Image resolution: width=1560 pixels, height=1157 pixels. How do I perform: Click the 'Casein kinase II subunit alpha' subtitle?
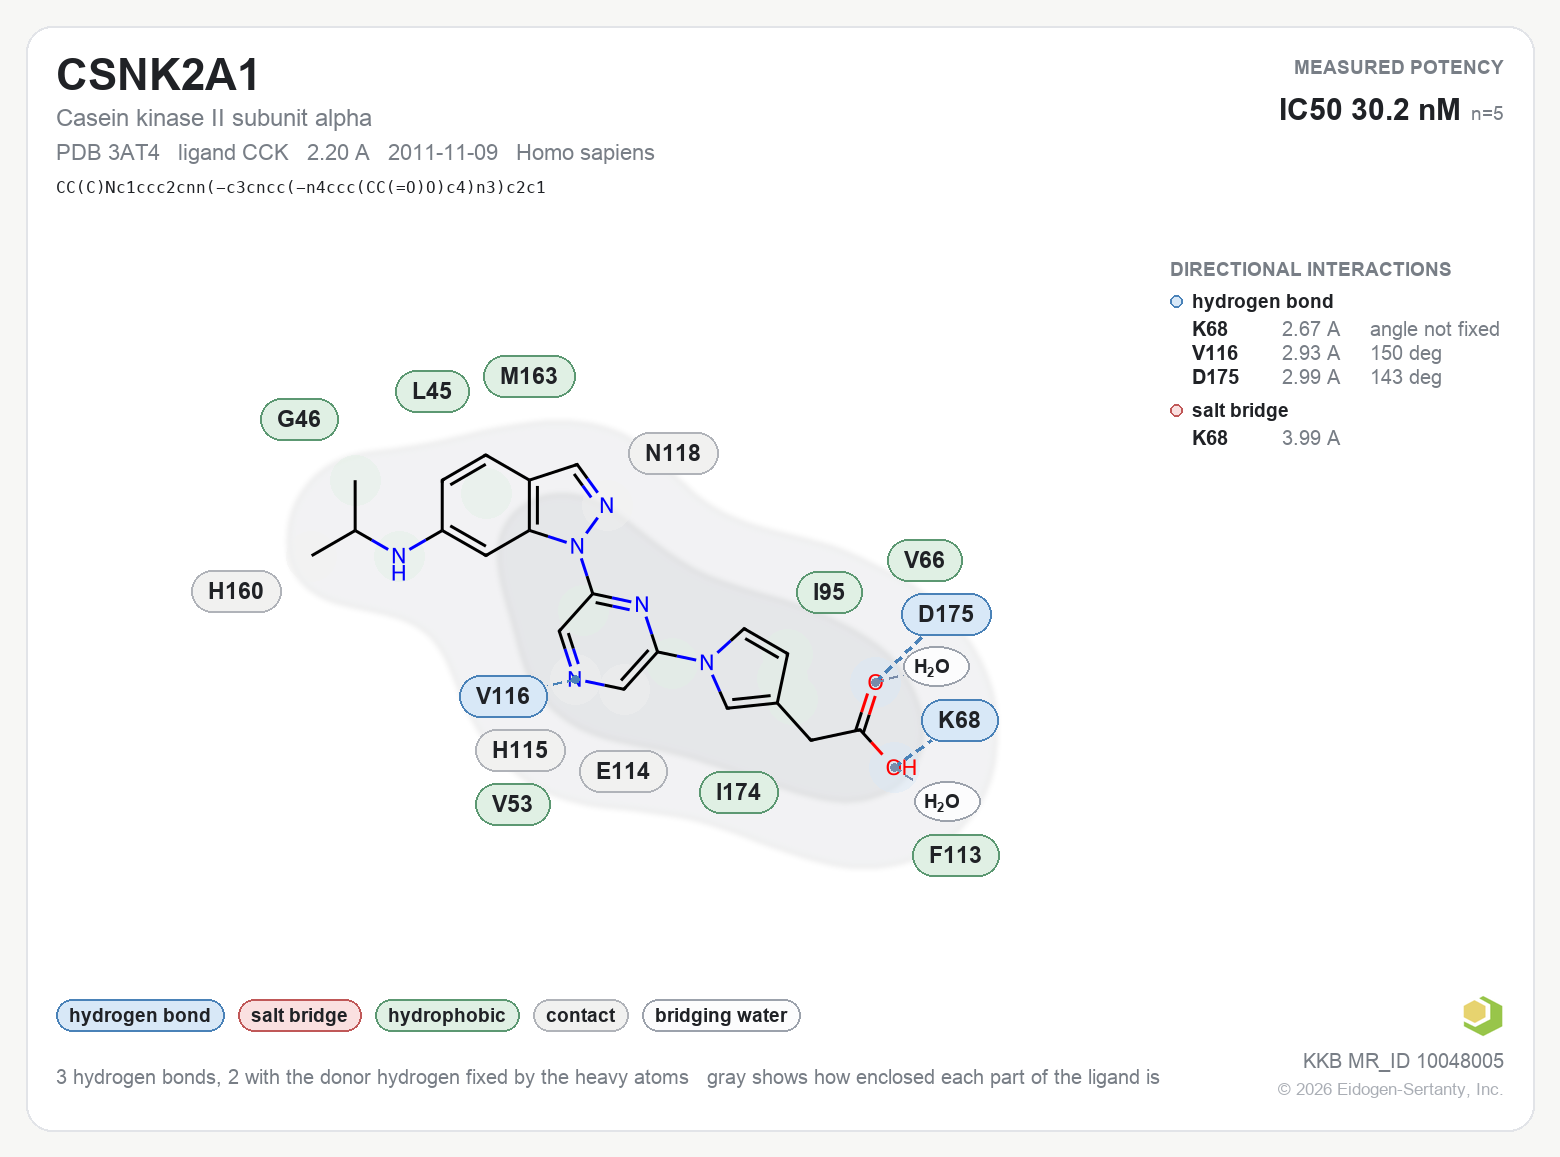(x=214, y=118)
